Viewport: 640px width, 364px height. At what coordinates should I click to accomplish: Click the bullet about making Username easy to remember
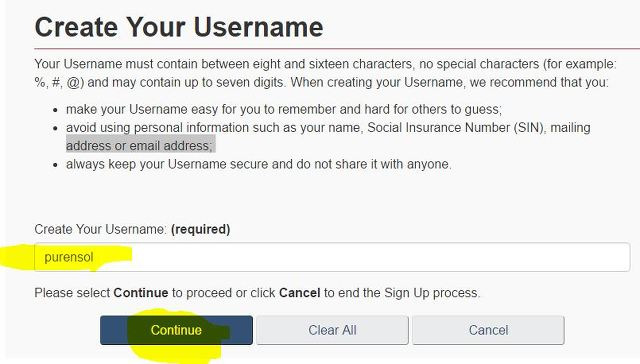(x=284, y=109)
